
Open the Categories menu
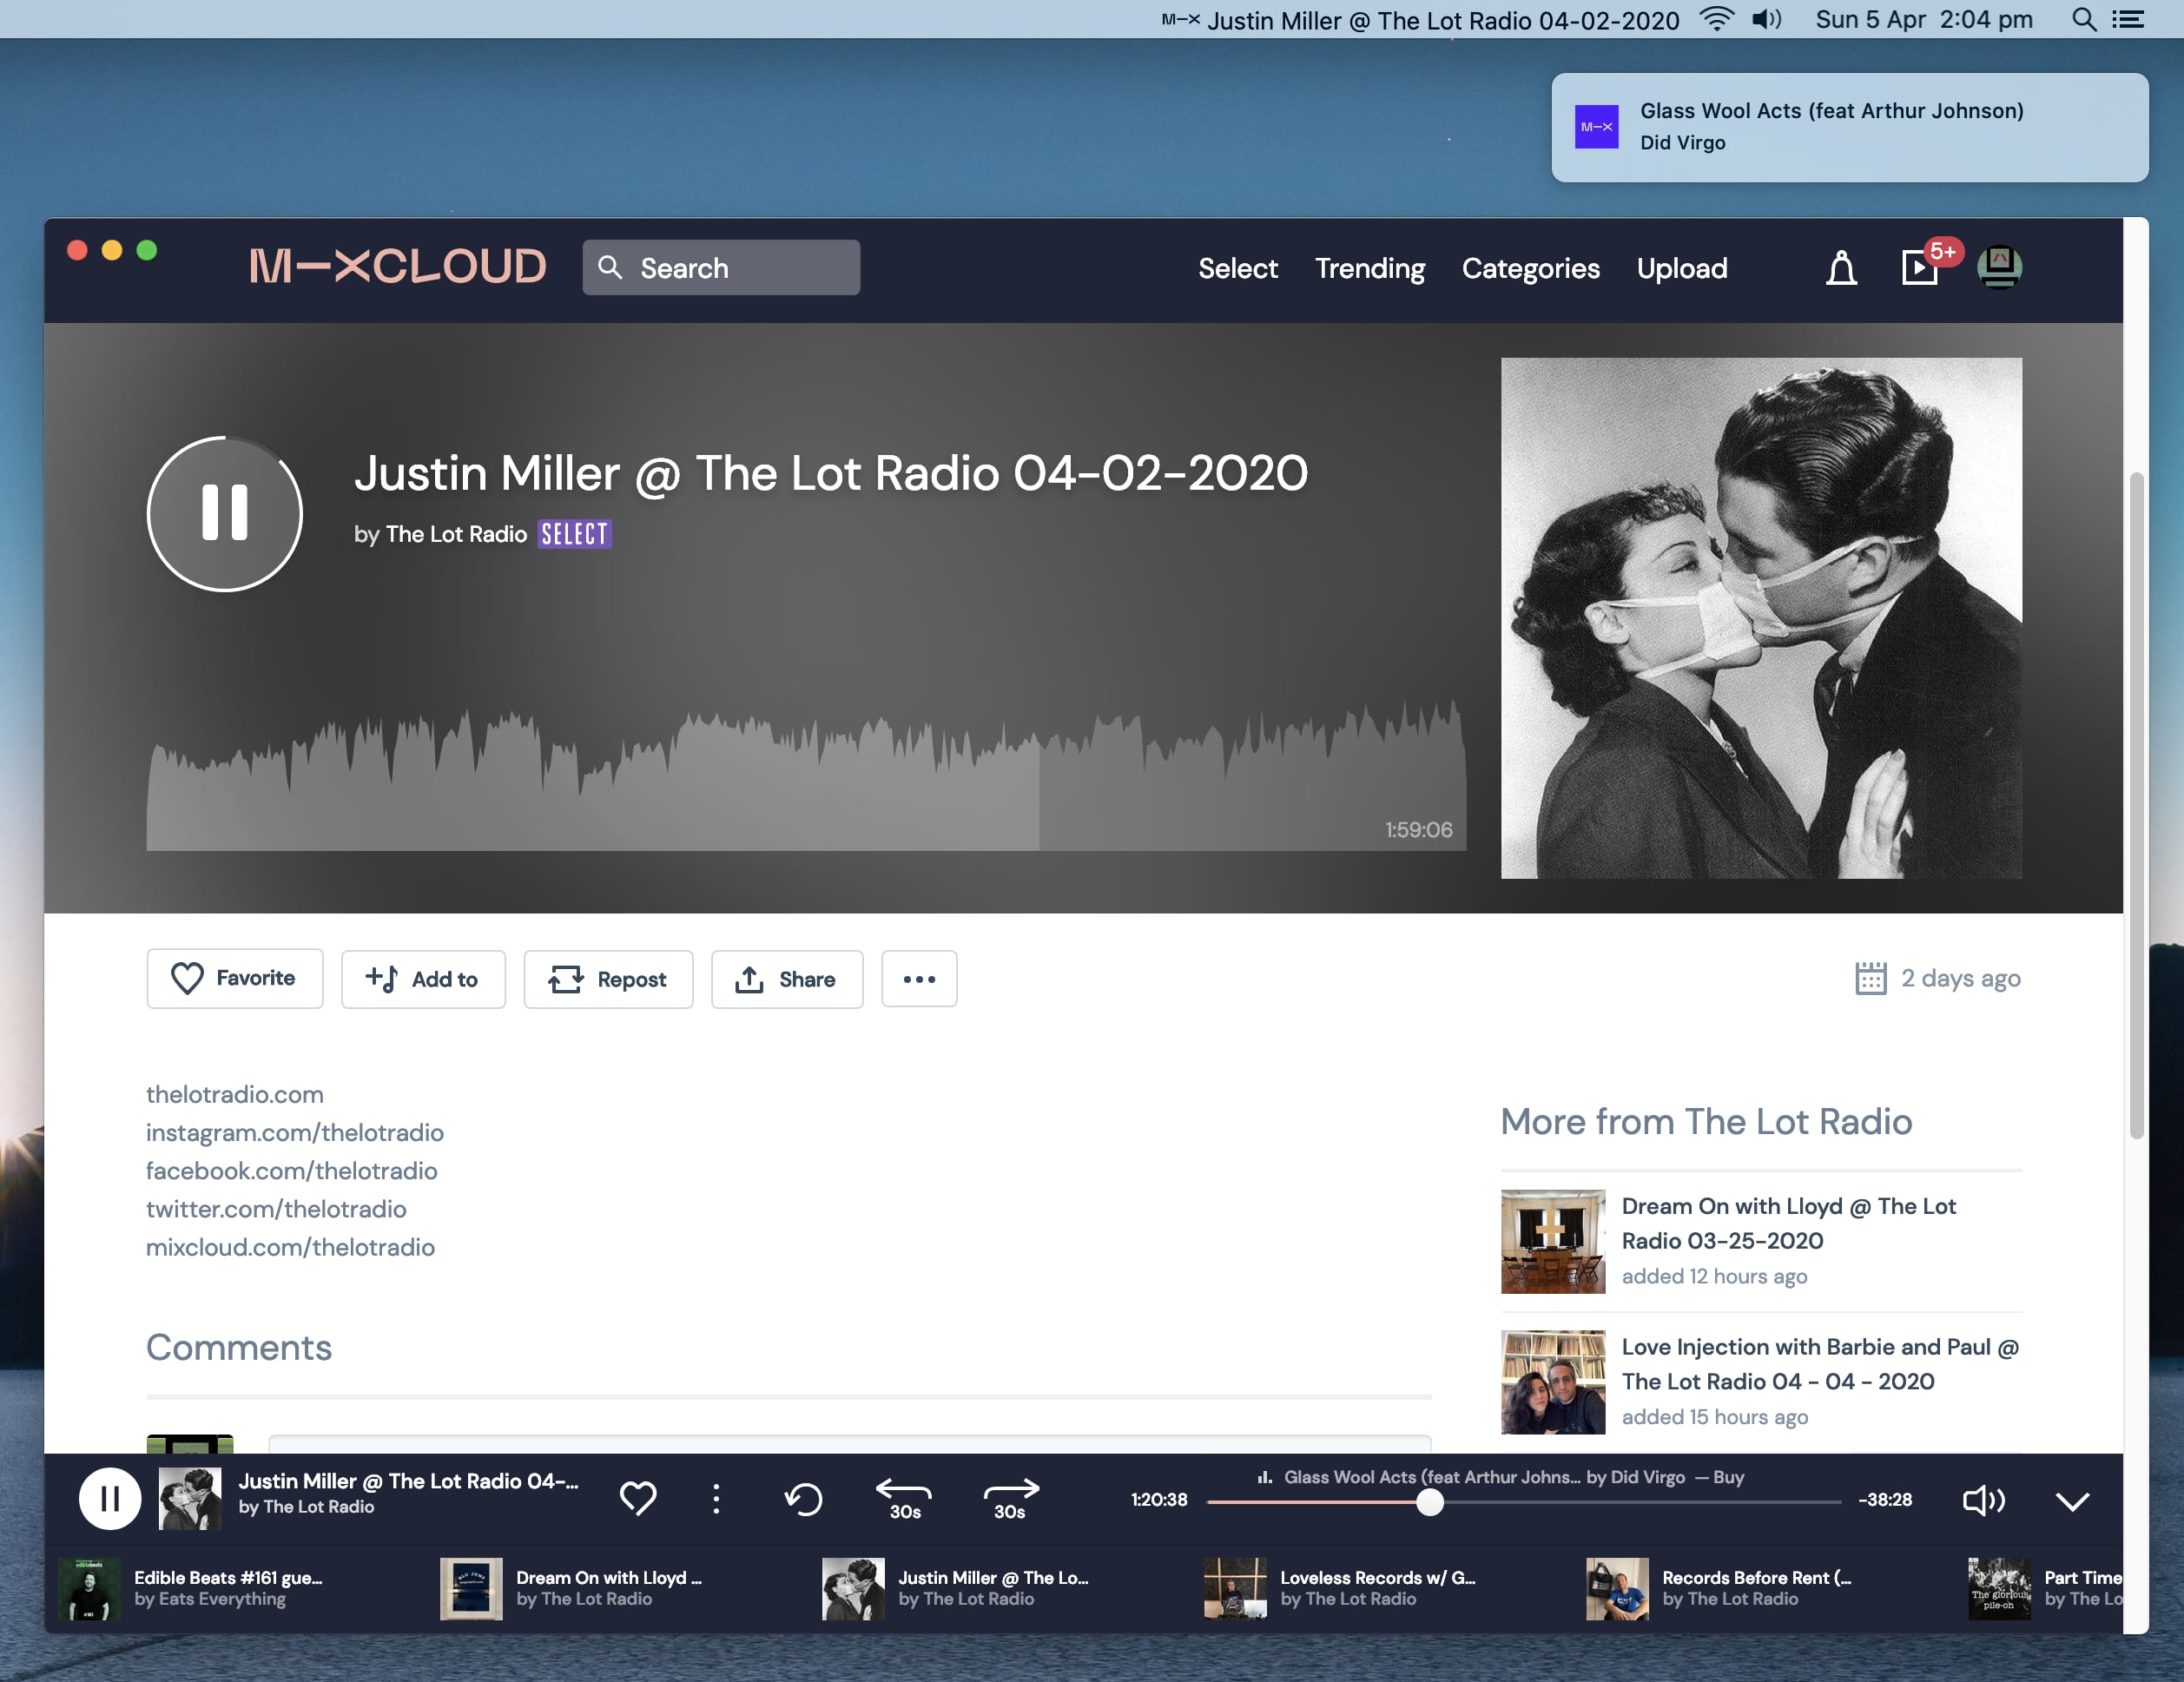coord(1531,268)
